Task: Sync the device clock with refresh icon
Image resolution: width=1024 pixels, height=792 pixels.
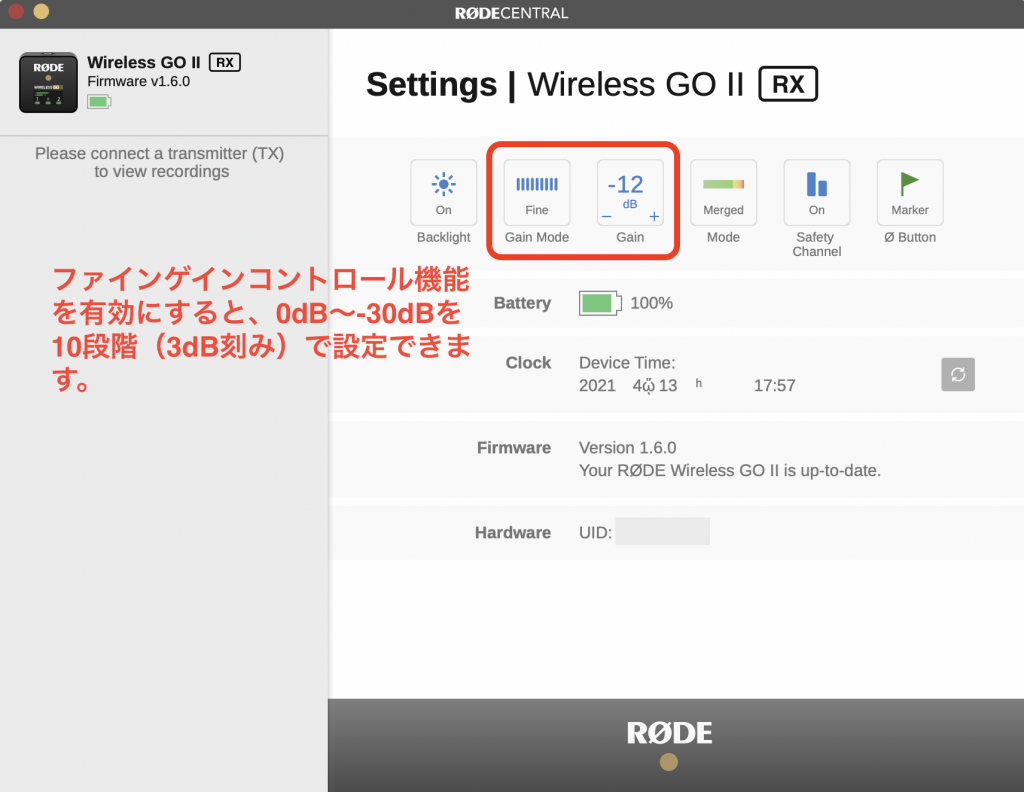Action: coord(958,374)
